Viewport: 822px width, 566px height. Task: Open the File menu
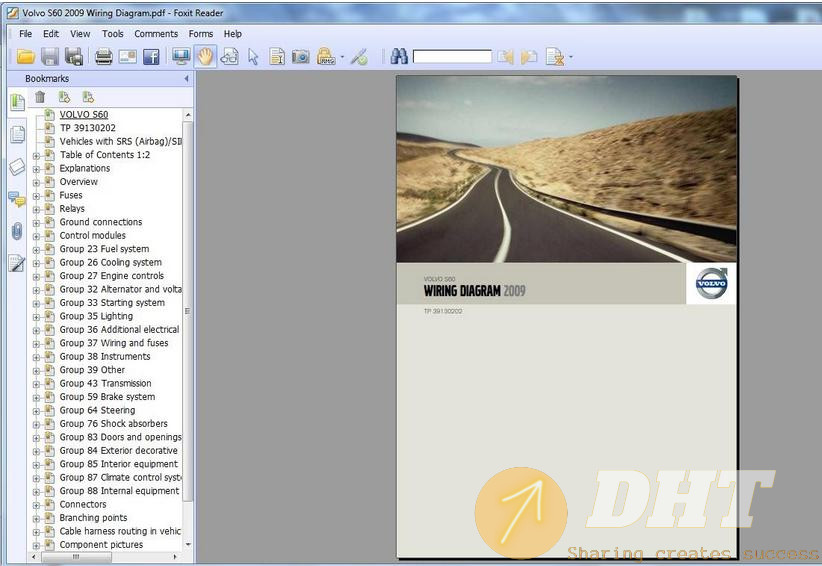click(25, 34)
